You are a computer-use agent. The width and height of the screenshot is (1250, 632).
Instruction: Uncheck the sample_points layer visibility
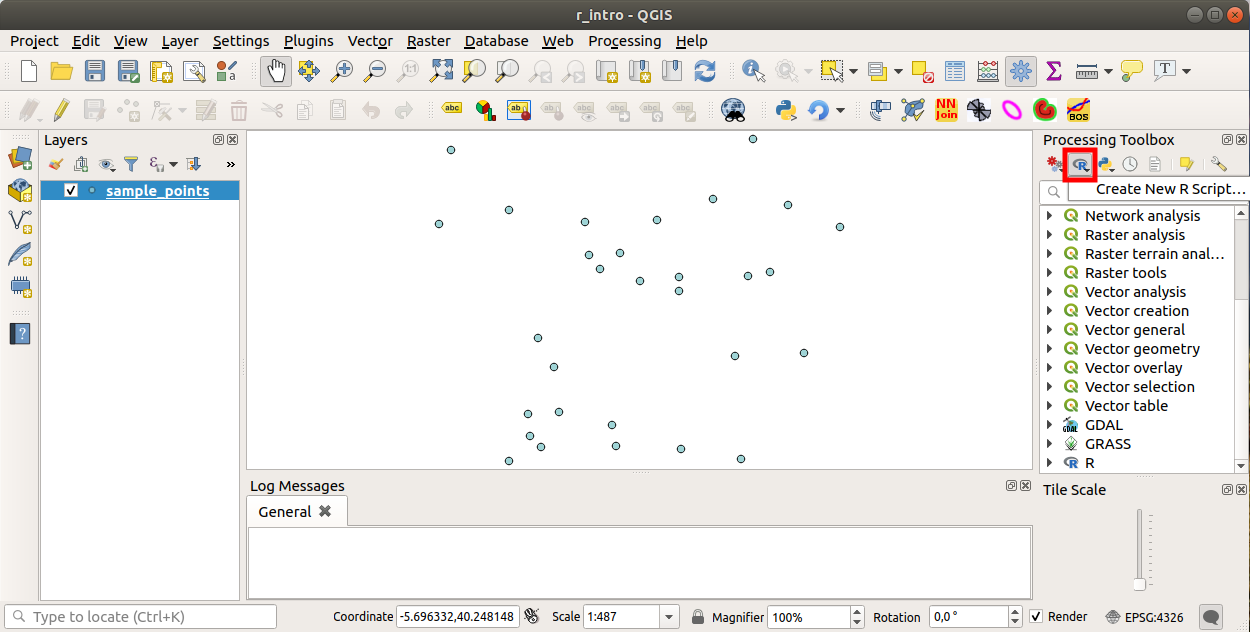(71, 191)
